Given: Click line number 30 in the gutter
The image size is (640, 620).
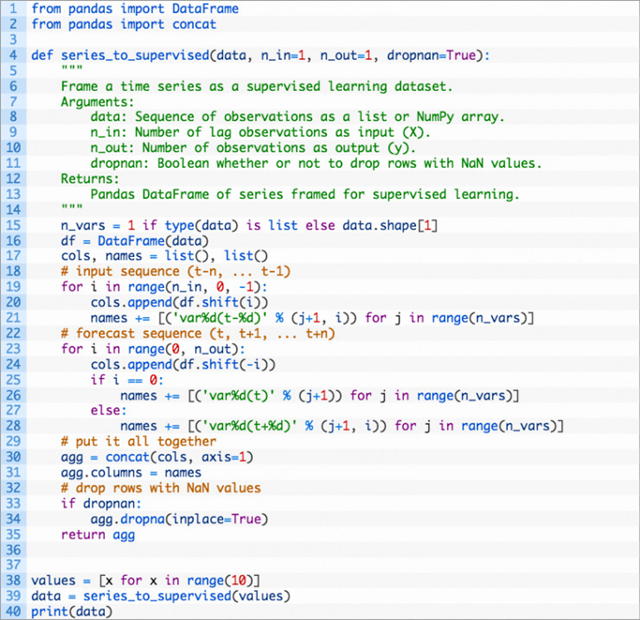Looking at the screenshot, I should pyautogui.click(x=13, y=457).
